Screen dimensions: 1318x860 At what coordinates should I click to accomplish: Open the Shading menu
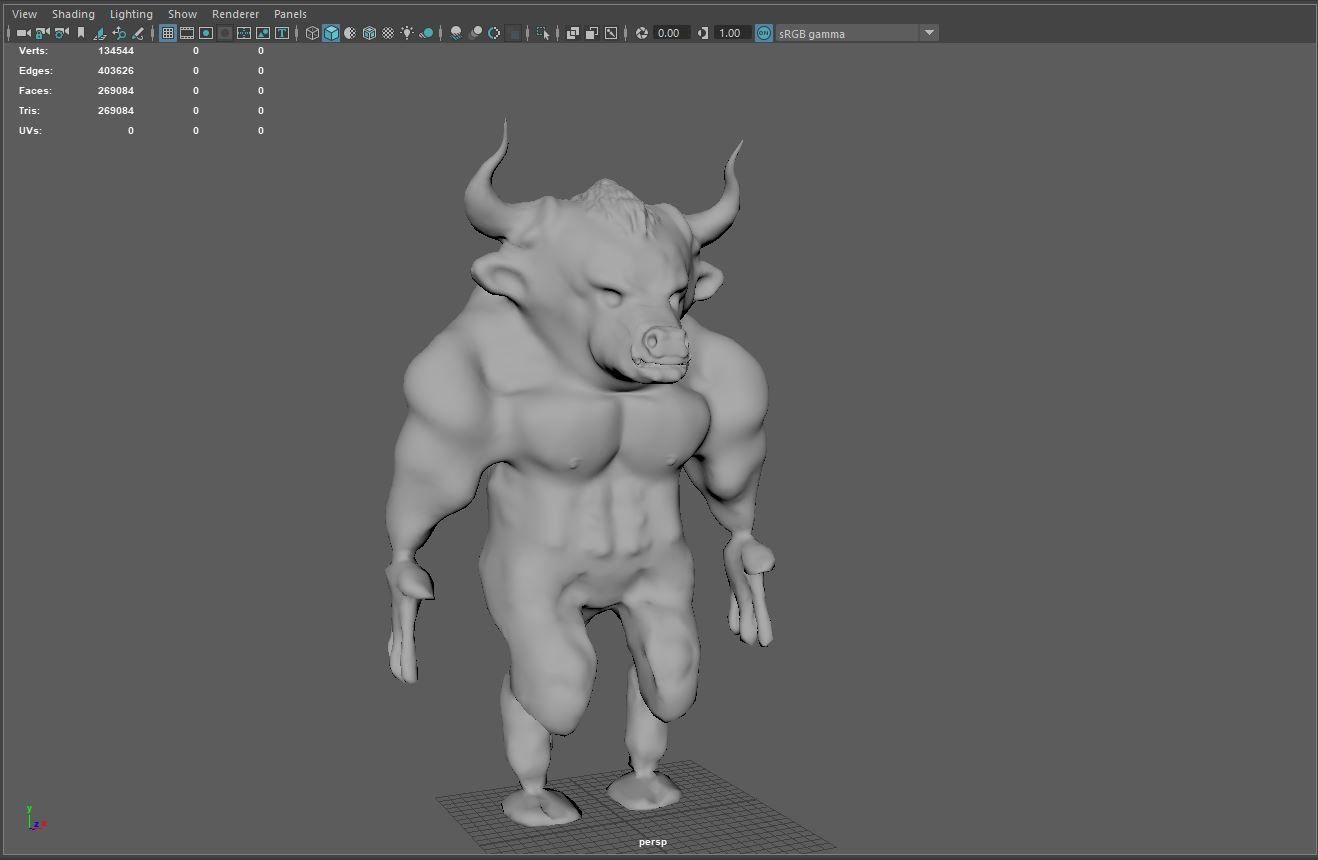click(73, 14)
